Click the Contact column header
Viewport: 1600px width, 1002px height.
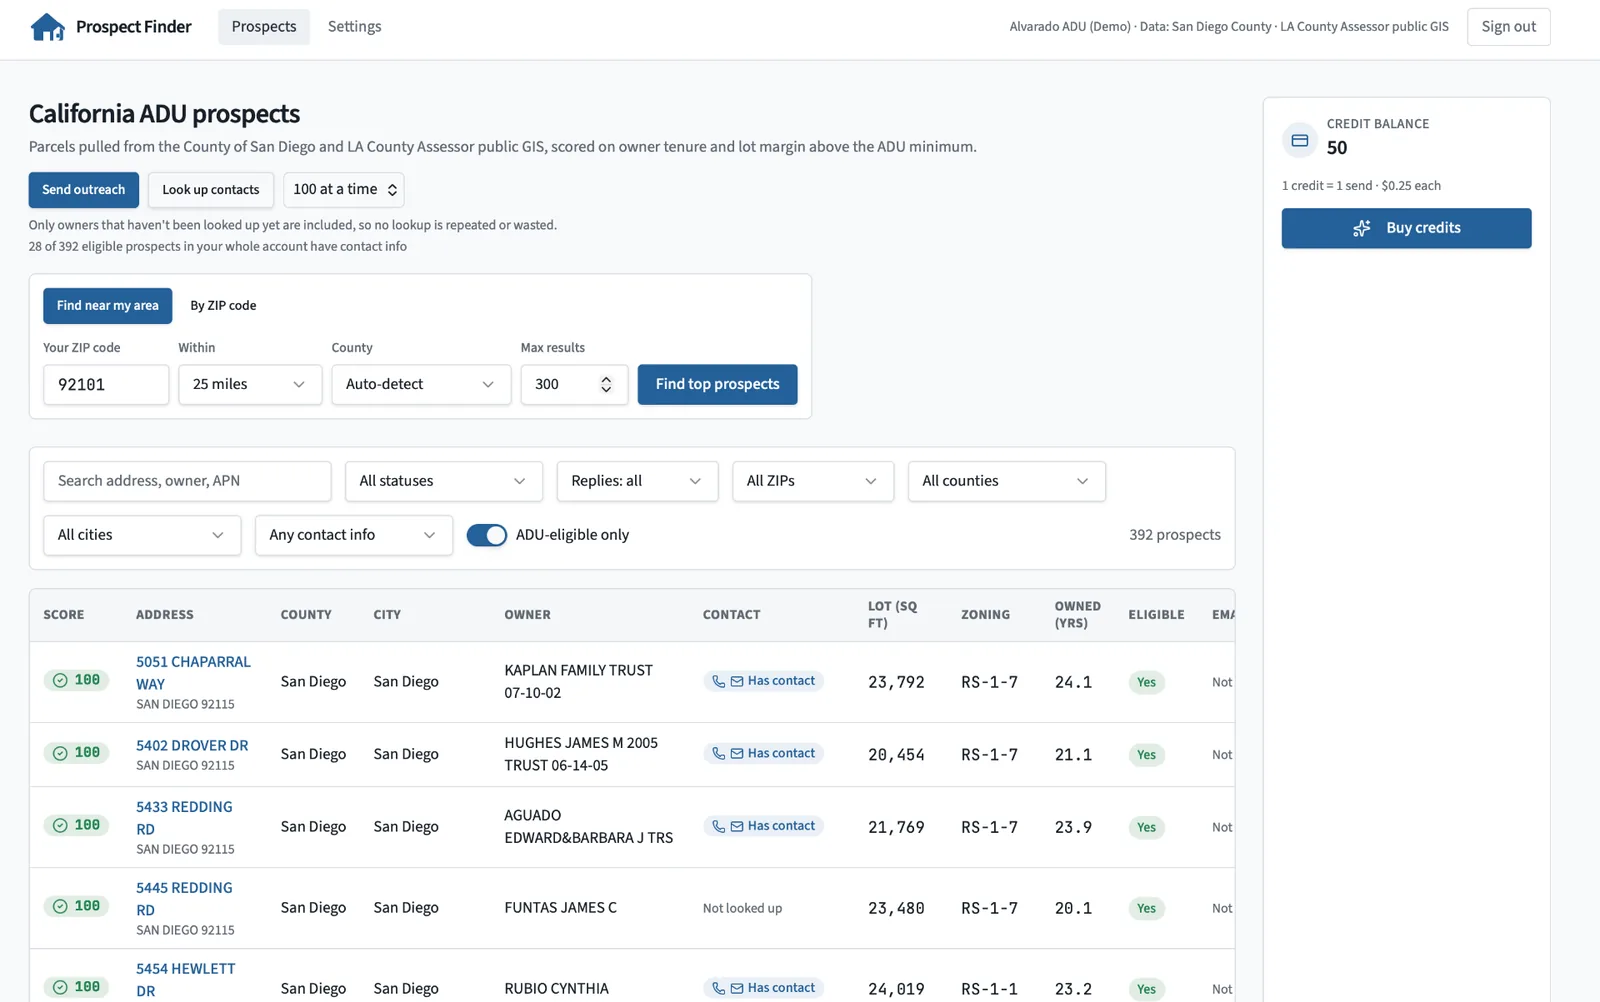[732, 615]
